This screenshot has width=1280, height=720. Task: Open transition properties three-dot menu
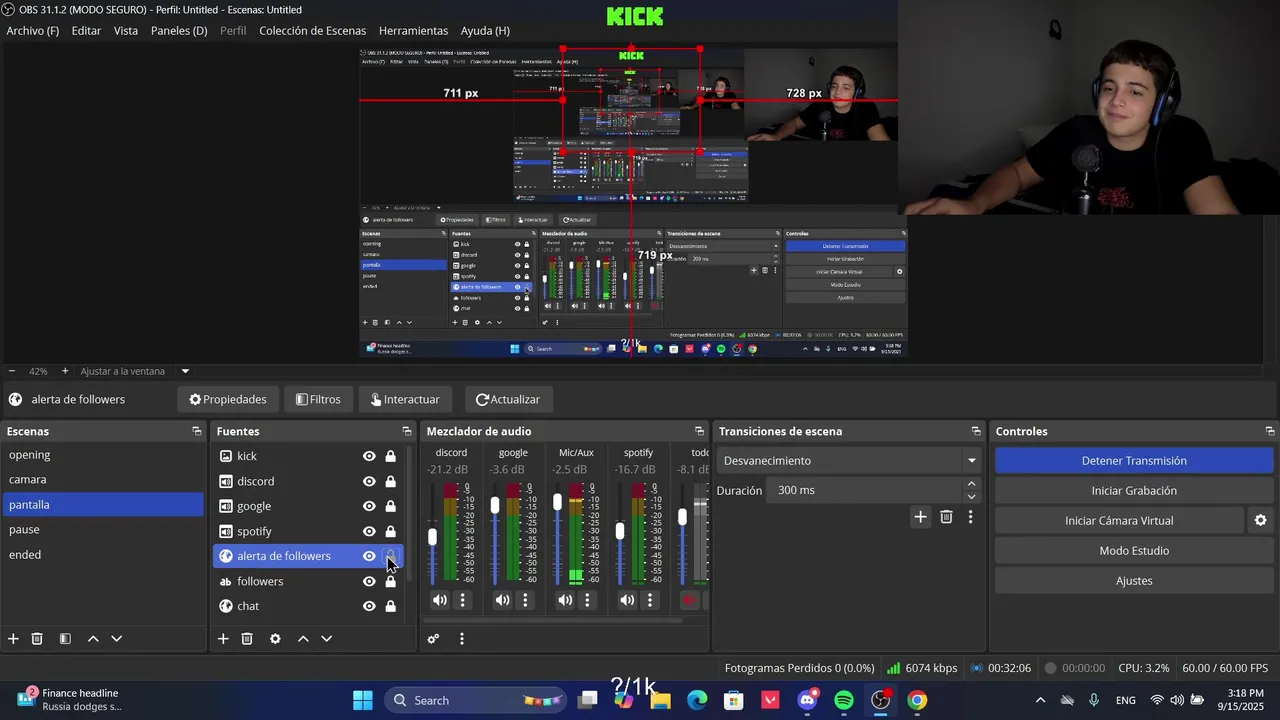pos(970,517)
